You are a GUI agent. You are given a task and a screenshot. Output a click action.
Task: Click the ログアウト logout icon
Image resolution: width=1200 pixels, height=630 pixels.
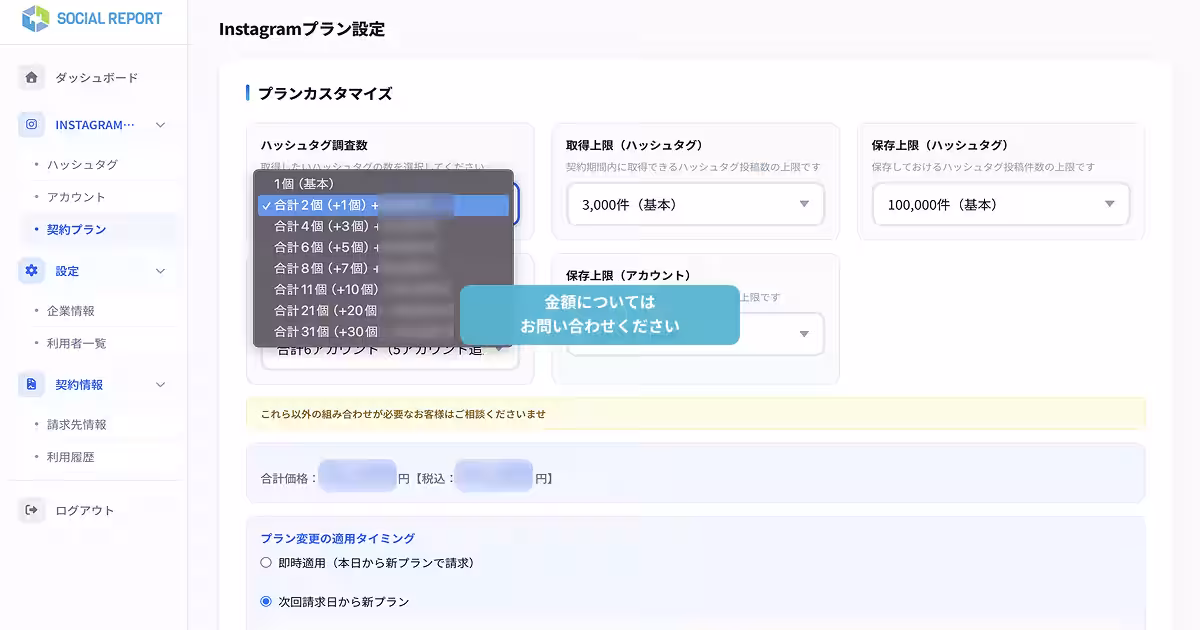click(31, 510)
